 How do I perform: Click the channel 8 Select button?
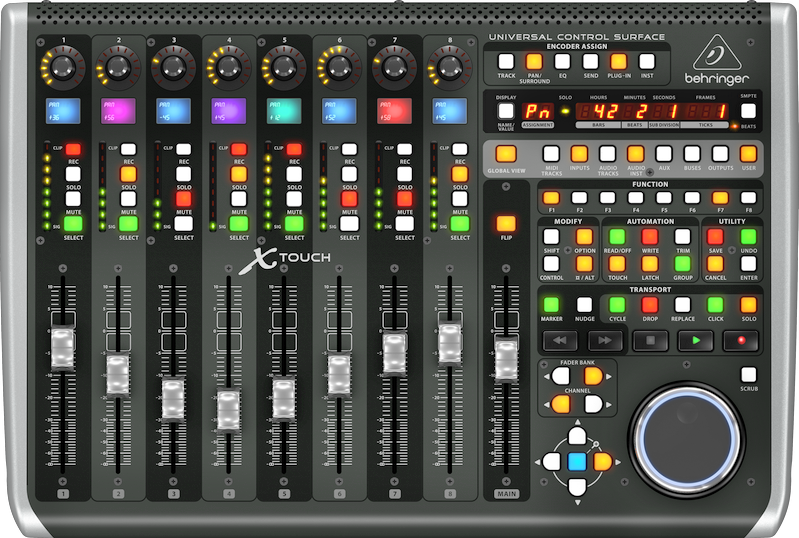pyautogui.click(x=460, y=224)
